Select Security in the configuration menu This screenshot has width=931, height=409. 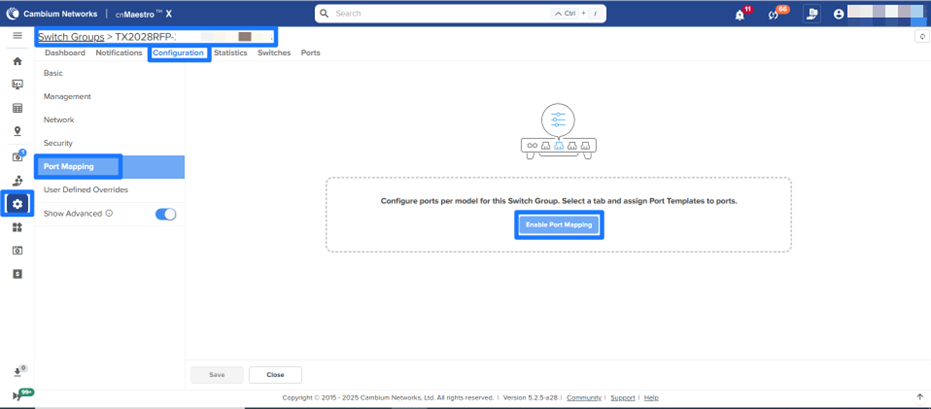coord(58,143)
